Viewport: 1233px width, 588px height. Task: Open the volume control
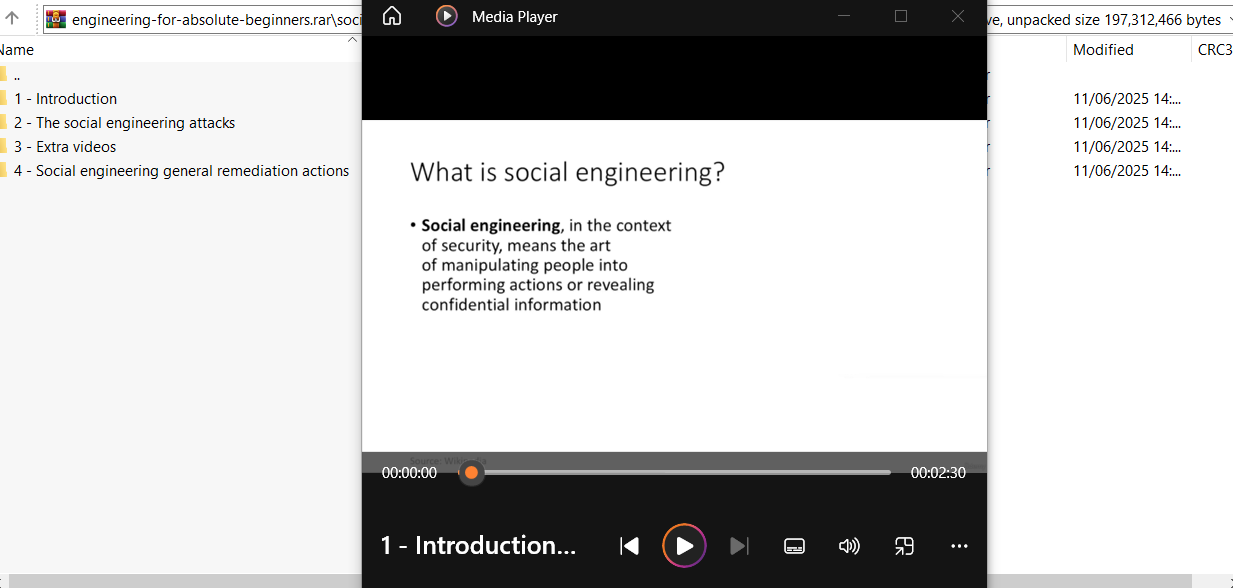849,546
